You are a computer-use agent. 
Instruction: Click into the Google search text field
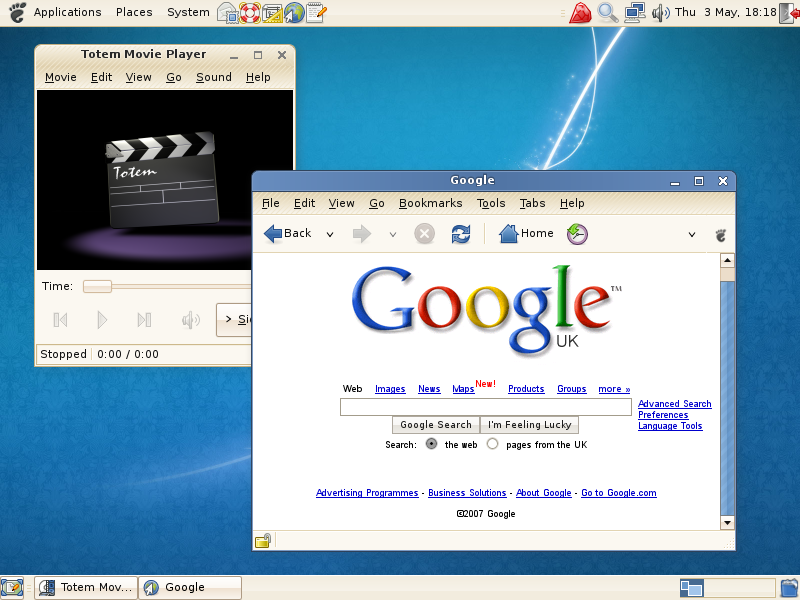pyautogui.click(x=486, y=407)
